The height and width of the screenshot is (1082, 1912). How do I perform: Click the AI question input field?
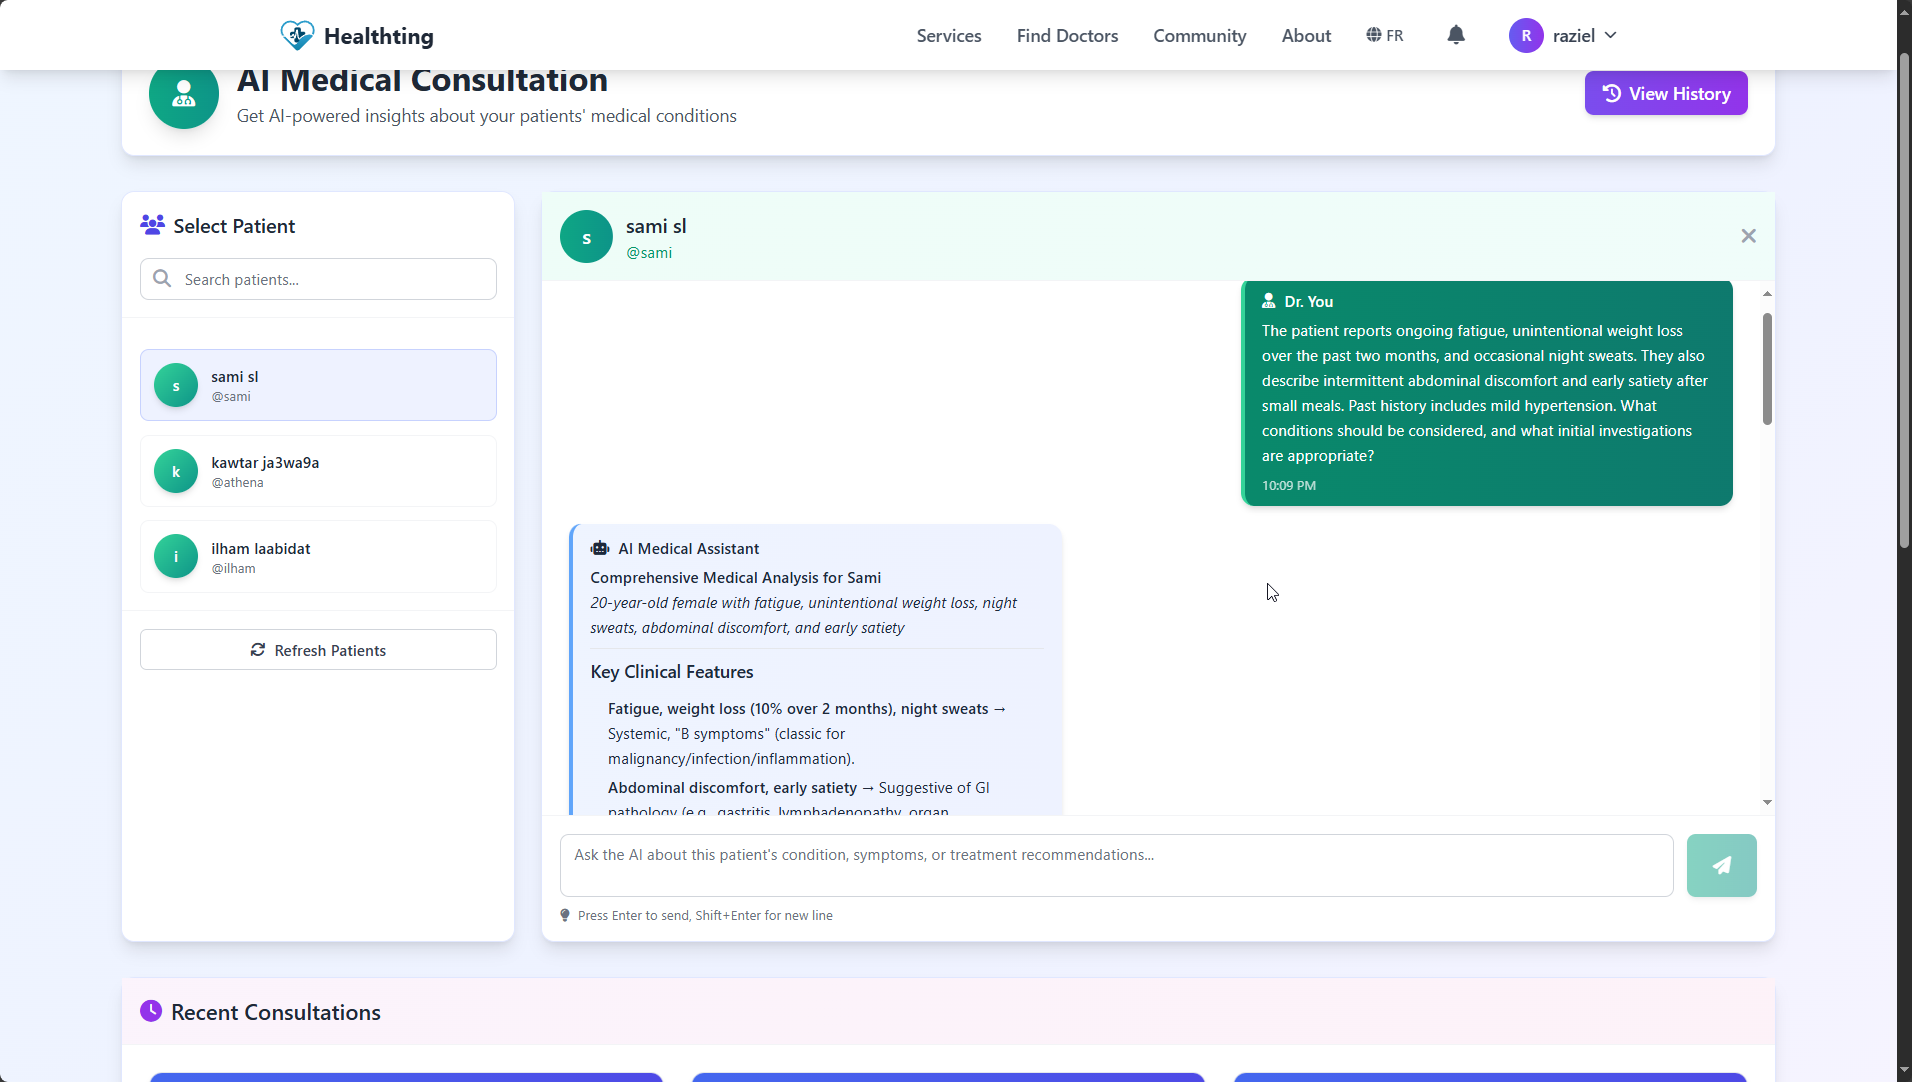(1114, 864)
